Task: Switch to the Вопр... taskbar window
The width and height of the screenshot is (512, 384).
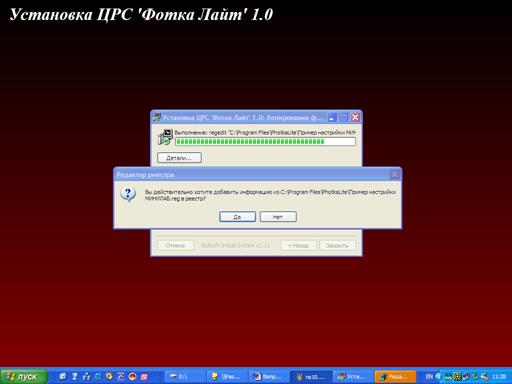Action: tap(268, 377)
